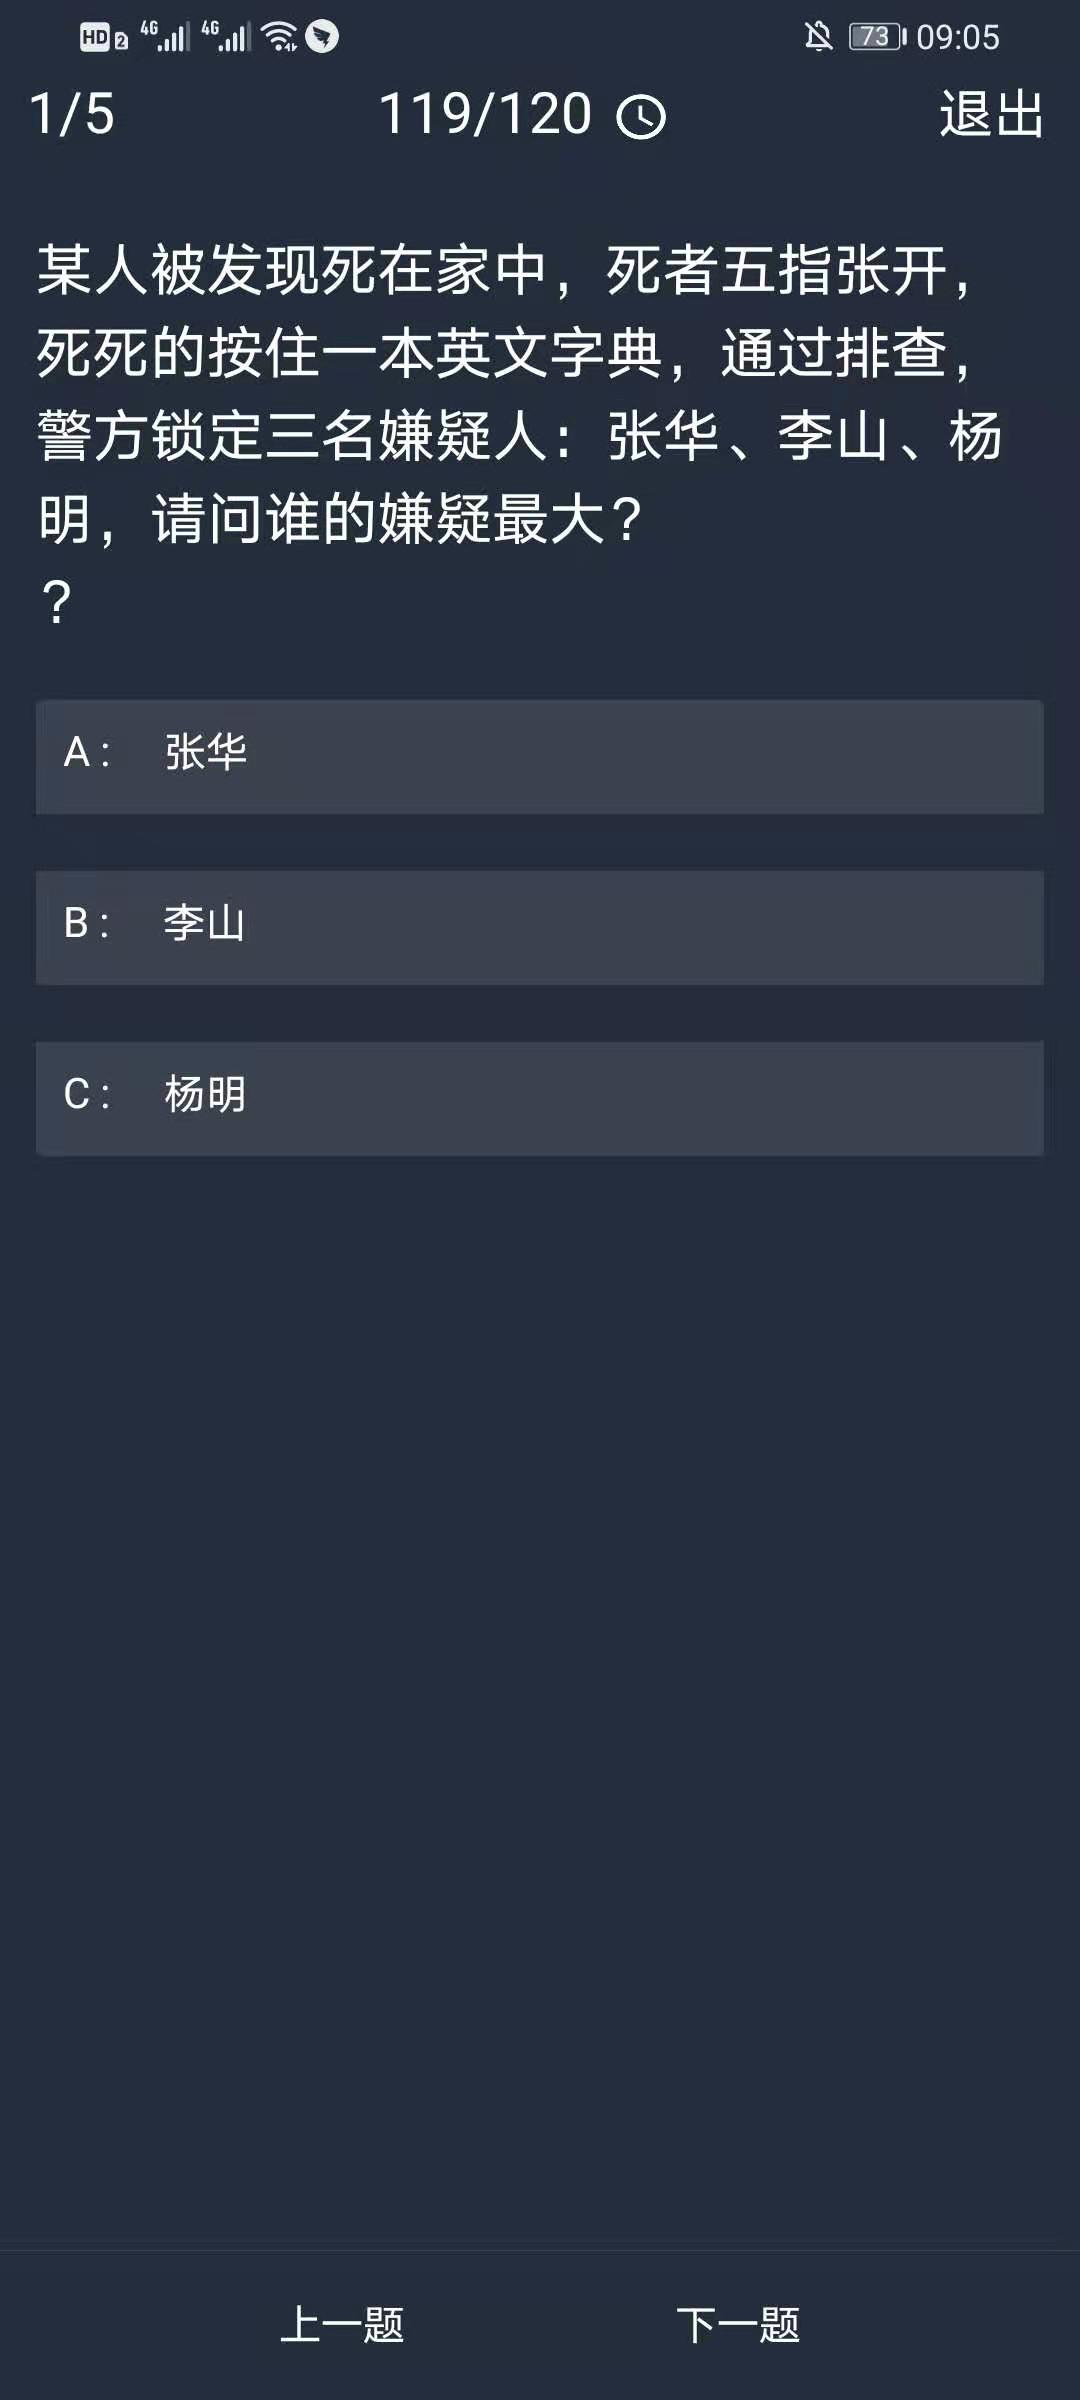Tap the 09:05 system time
Screen dimensions: 1080x2400
coord(957,37)
